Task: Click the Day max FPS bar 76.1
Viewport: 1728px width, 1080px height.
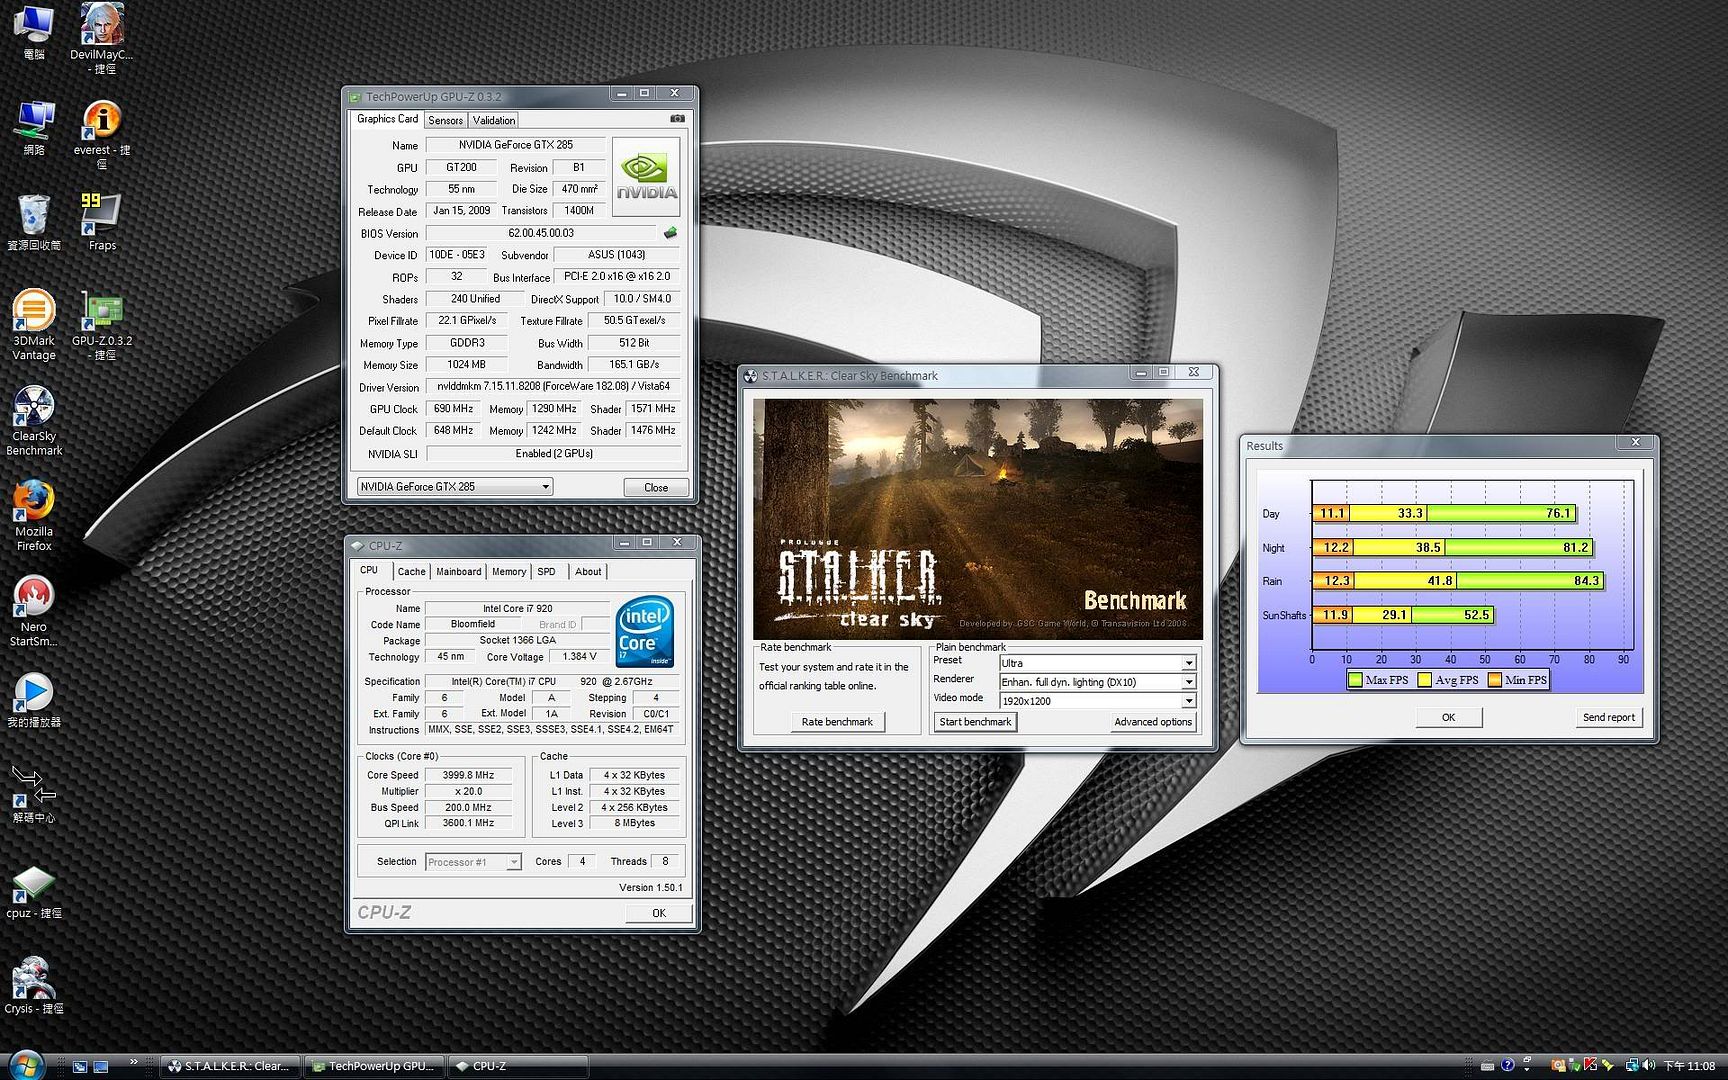Action: (x=1501, y=513)
